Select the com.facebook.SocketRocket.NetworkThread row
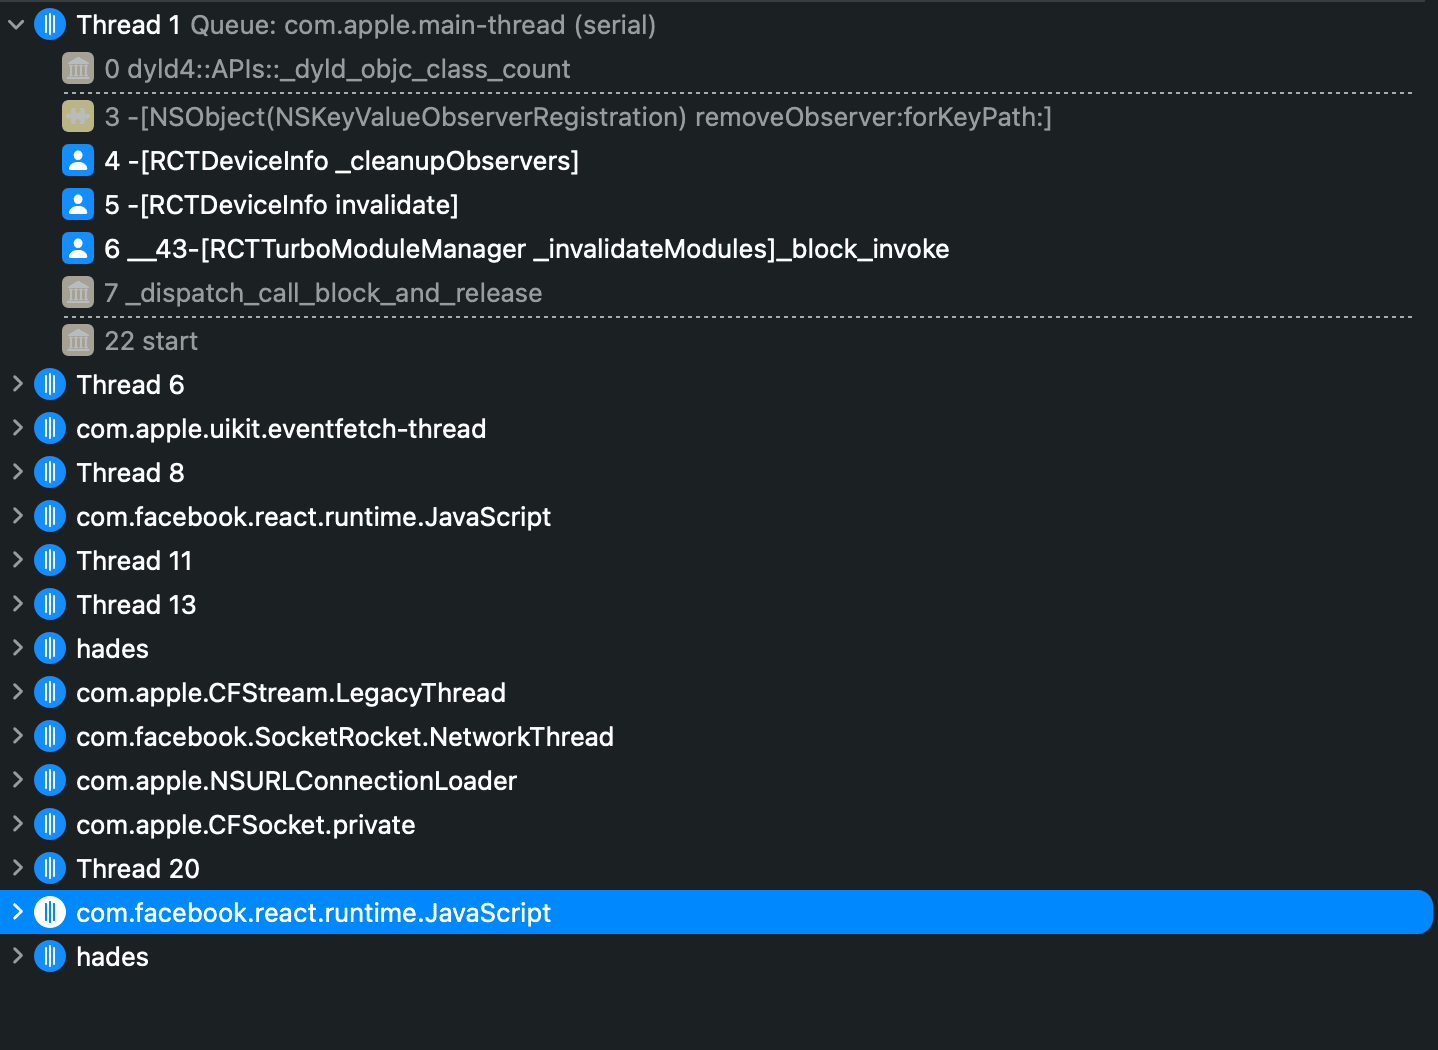 click(344, 737)
